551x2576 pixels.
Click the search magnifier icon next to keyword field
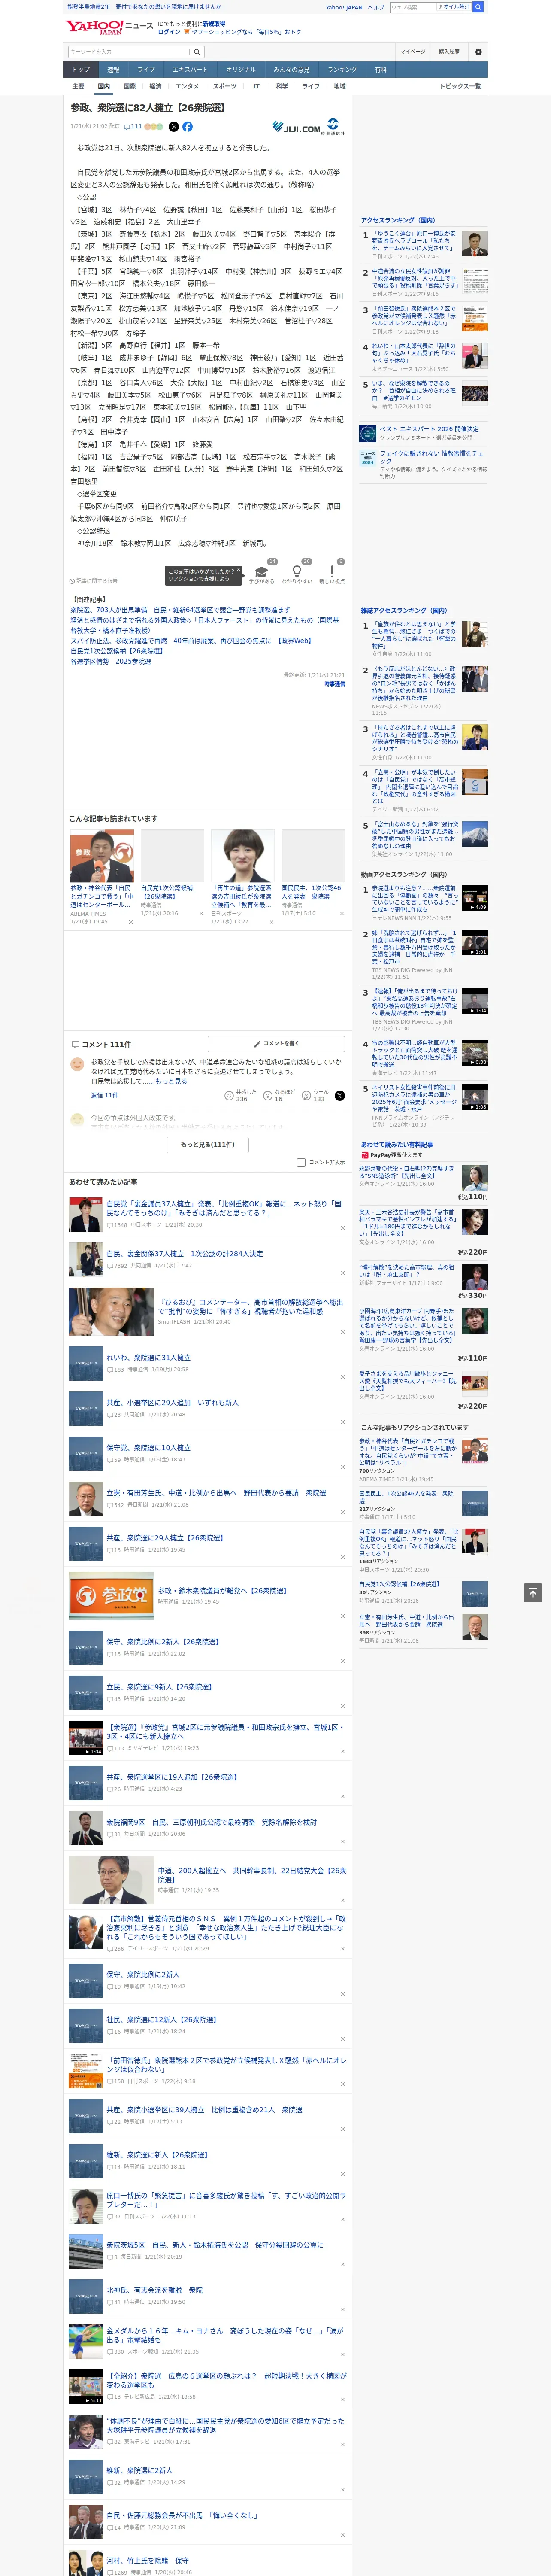(x=197, y=51)
